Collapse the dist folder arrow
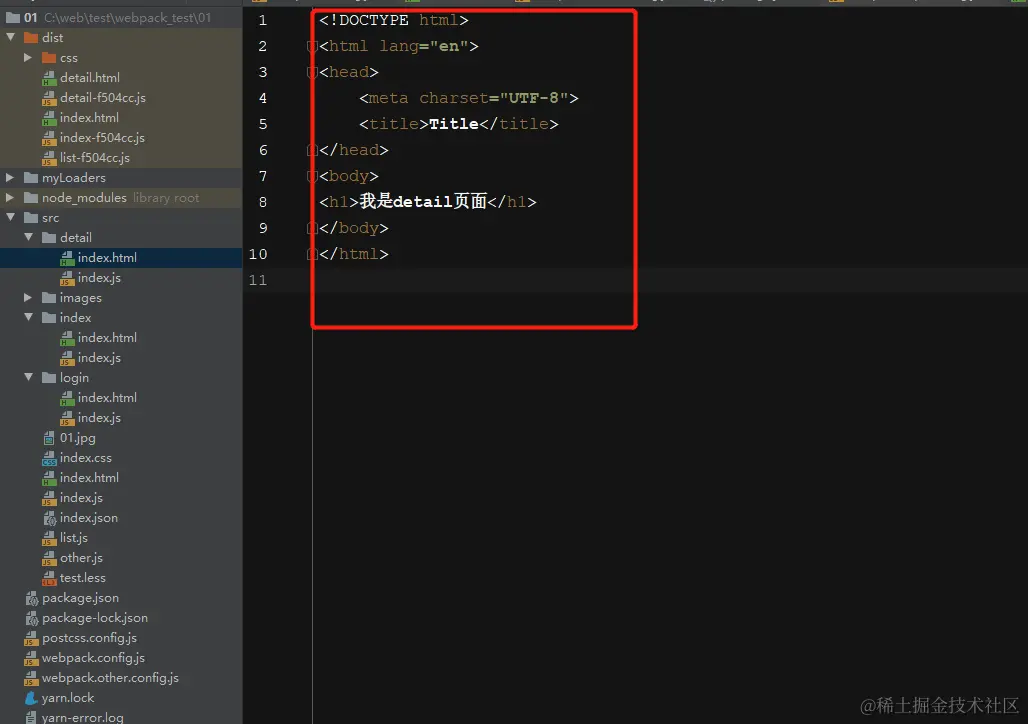The height and width of the screenshot is (724, 1028). coord(10,37)
